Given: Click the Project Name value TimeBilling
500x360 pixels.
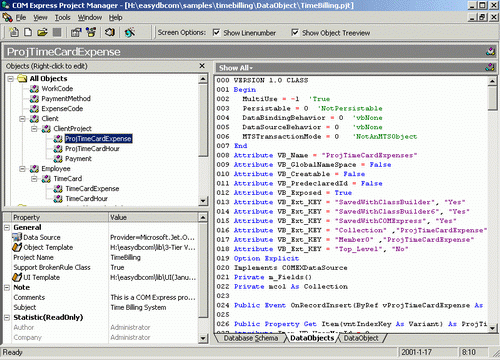Looking at the screenshot, I should click(126, 257).
